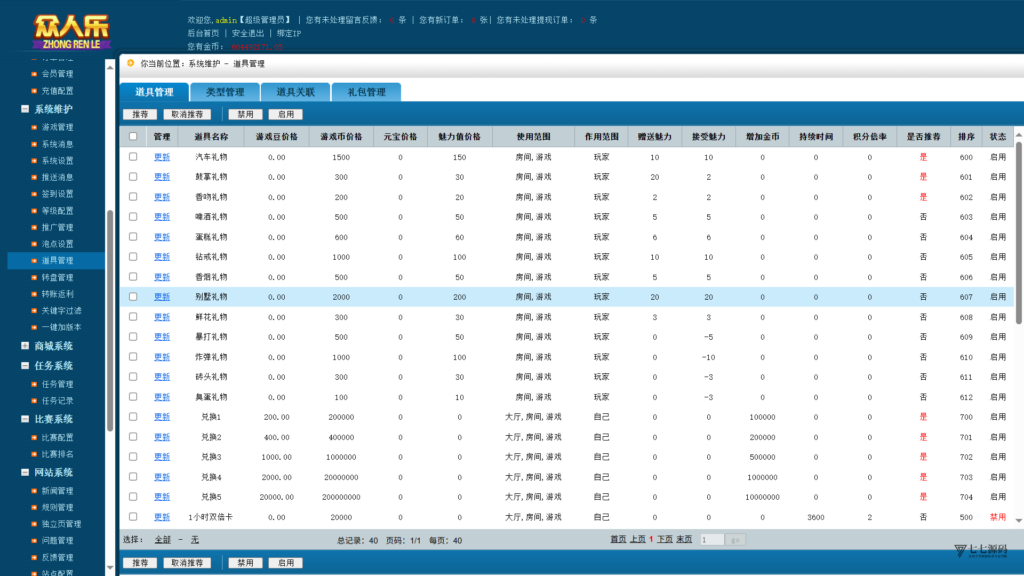Click the 绑定IP link
Viewport: 1024px width, 576px height.
point(289,33)
